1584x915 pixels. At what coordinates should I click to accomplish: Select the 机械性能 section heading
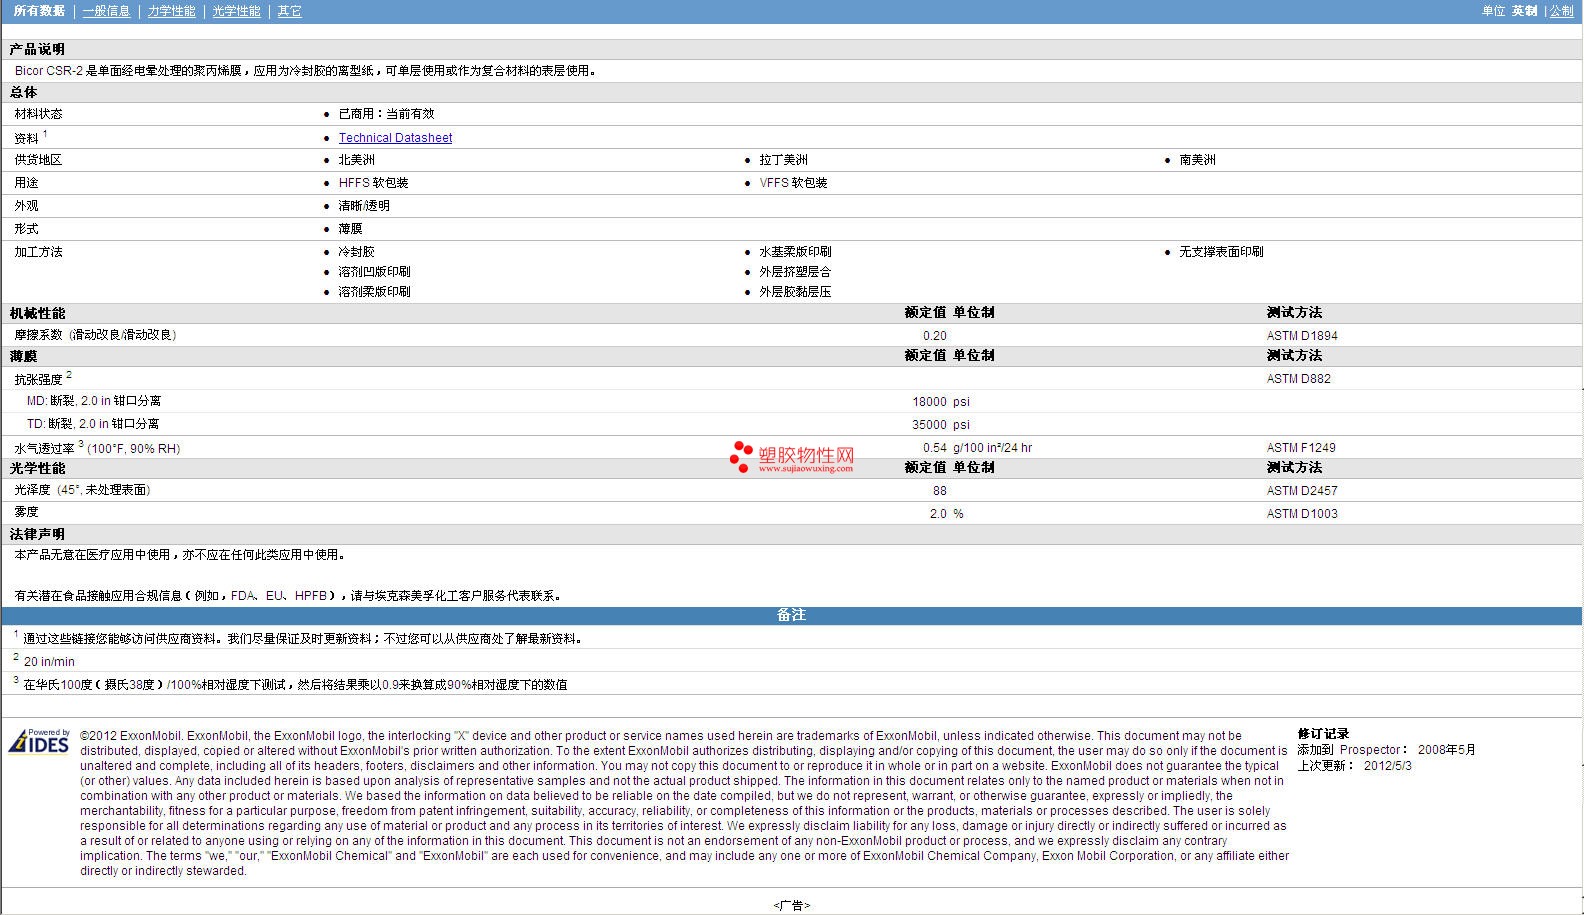point(37,313)
